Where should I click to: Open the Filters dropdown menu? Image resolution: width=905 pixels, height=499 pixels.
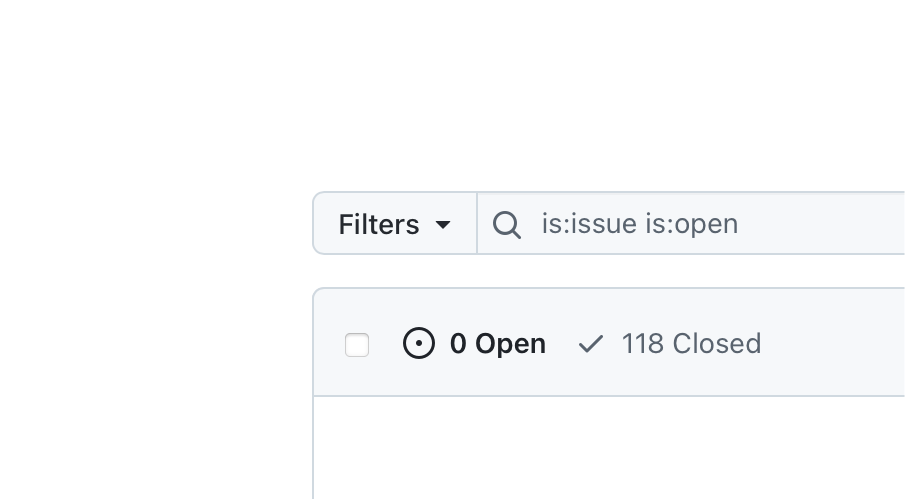click(395, 224)
